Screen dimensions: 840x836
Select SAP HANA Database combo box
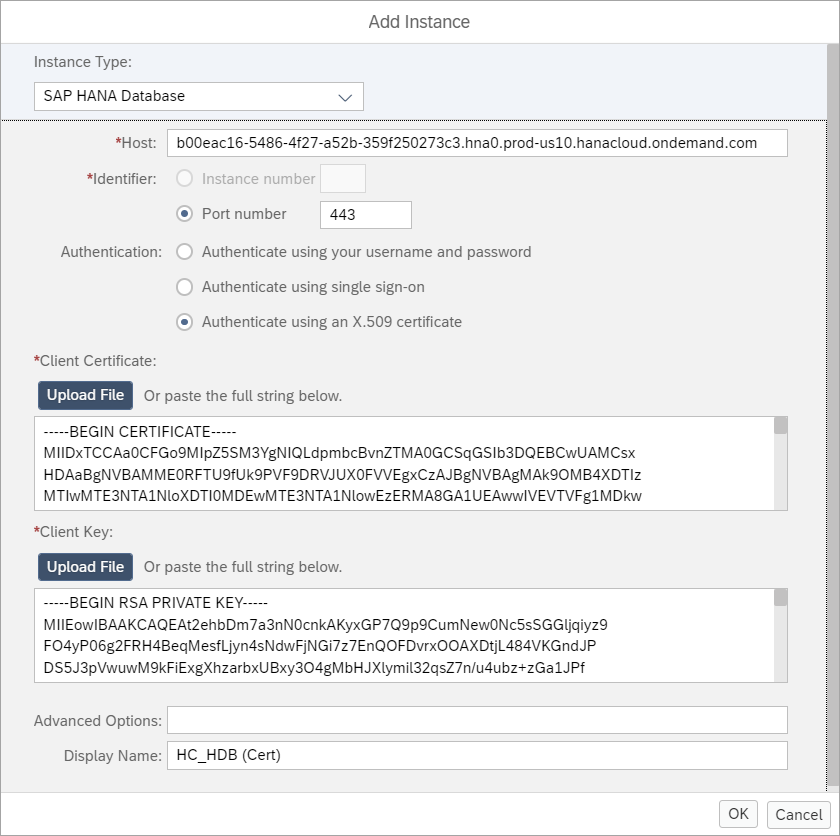point(199,96)
